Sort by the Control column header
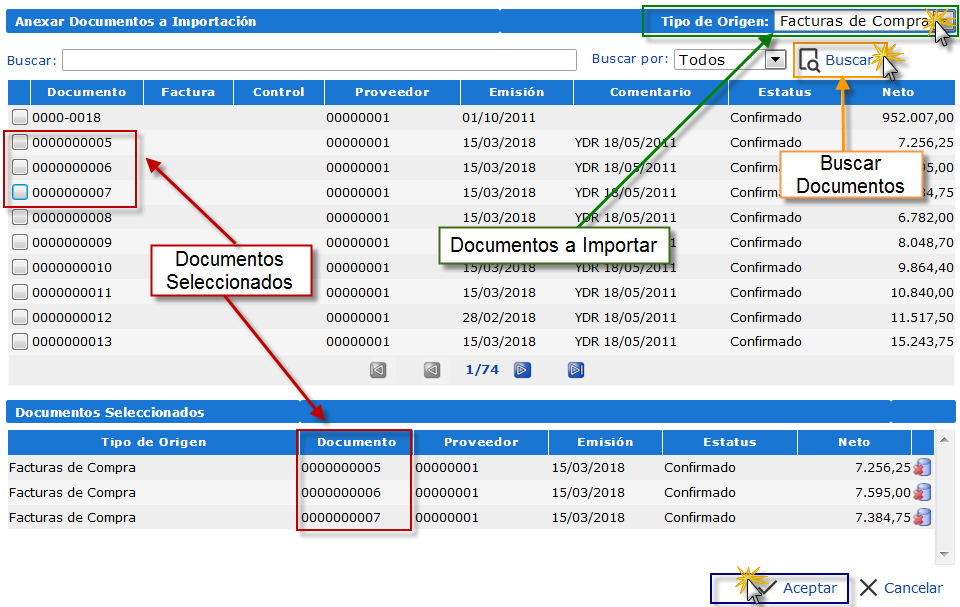Image resolution: width=960 pixels, height=607 pixels. pyautogui.click(x=279, y=92)
